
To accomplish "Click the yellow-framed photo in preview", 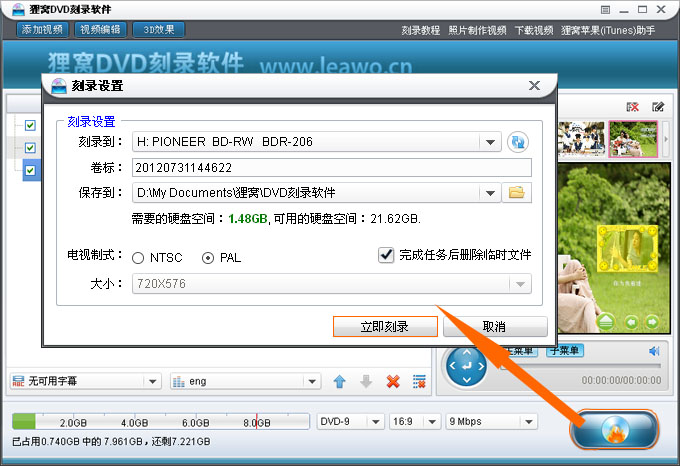I will point(628,249).
